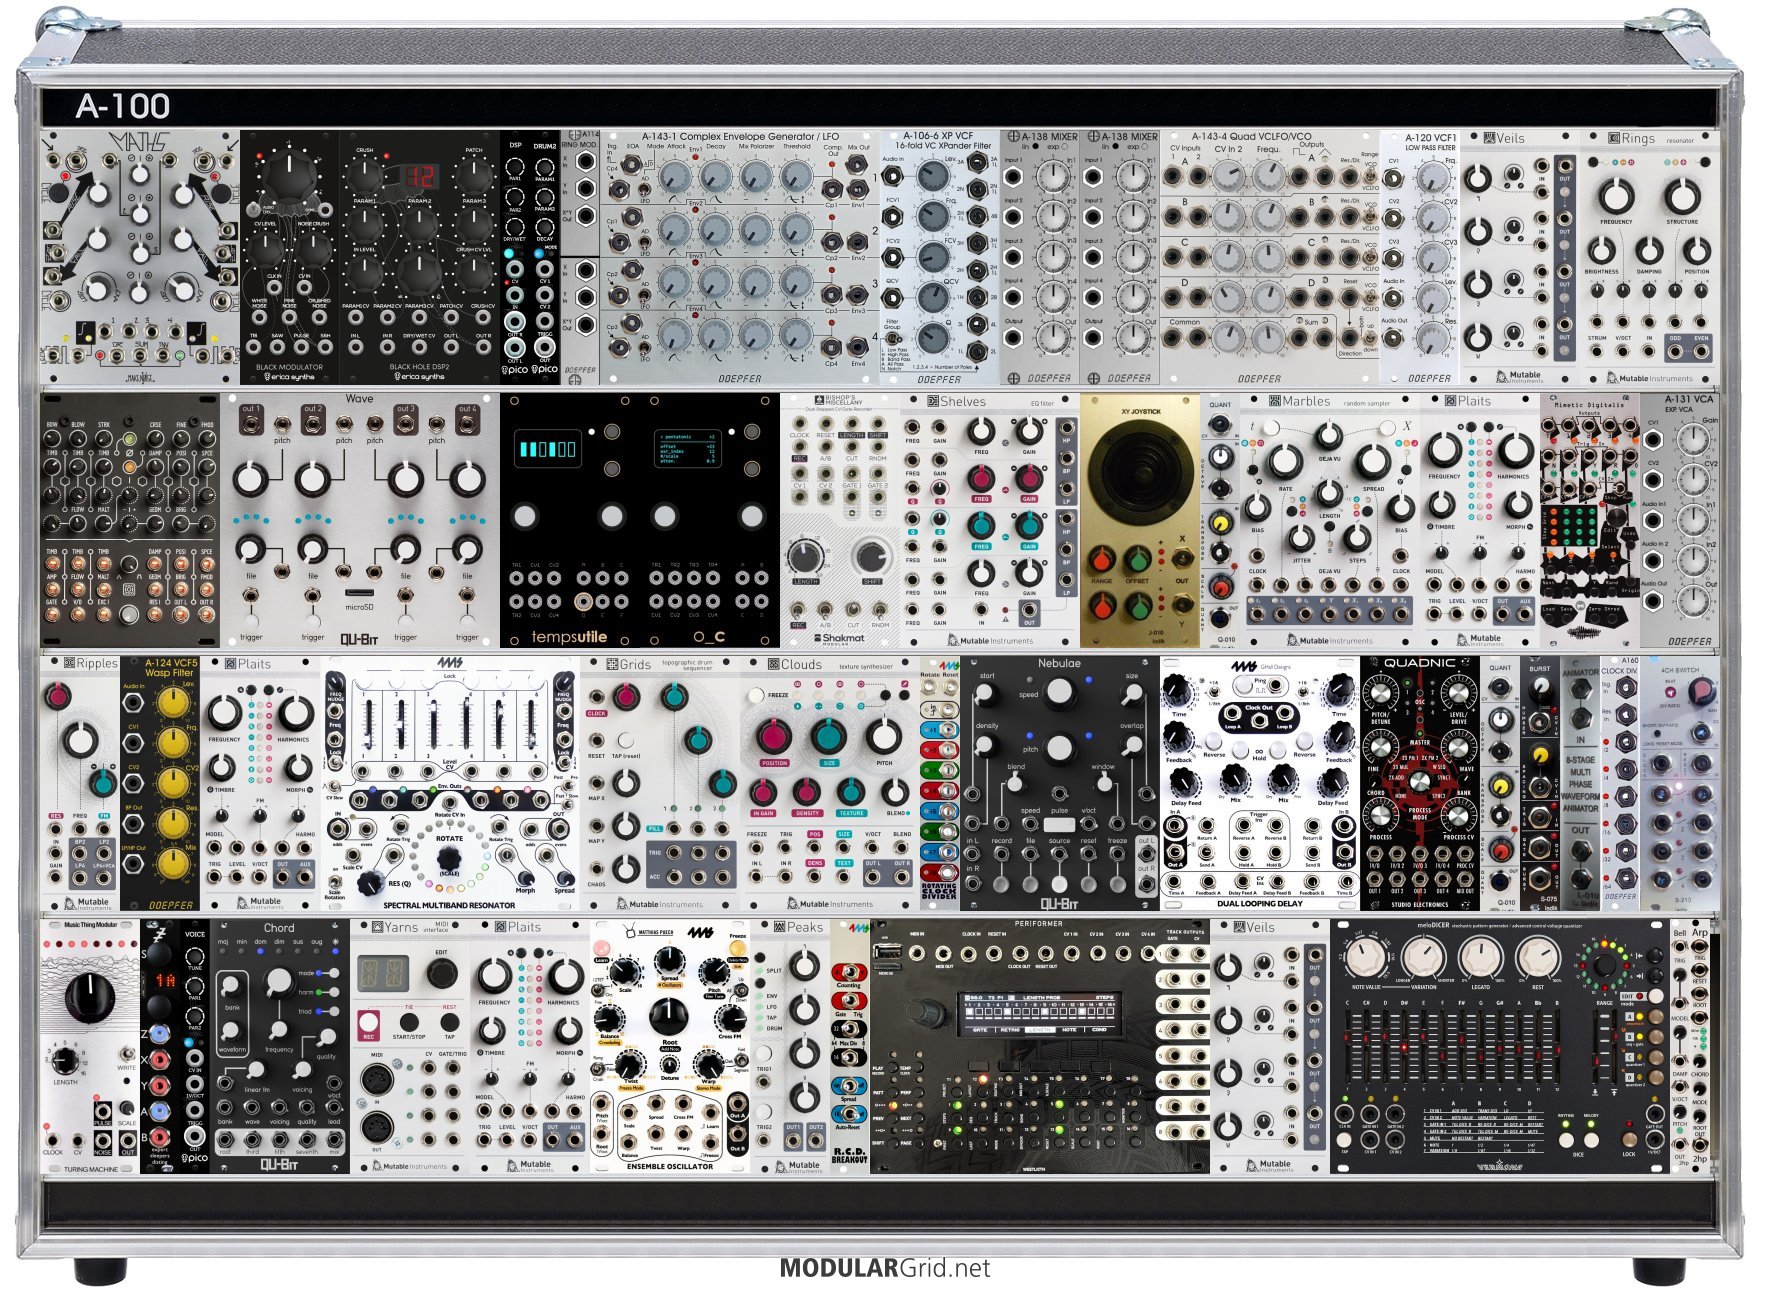This screenshot has width=1771, height=1289.
Task: Click the Grids MAP X knob
Action: (x=626, y=783)
